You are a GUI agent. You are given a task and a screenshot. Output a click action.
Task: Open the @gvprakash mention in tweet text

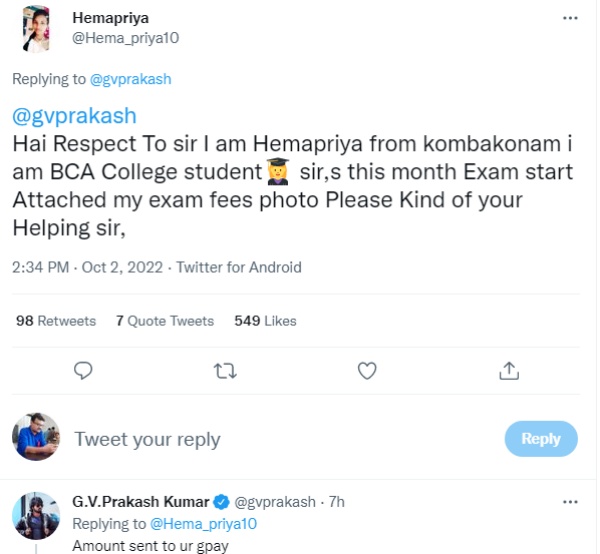[x=74, y=114]
